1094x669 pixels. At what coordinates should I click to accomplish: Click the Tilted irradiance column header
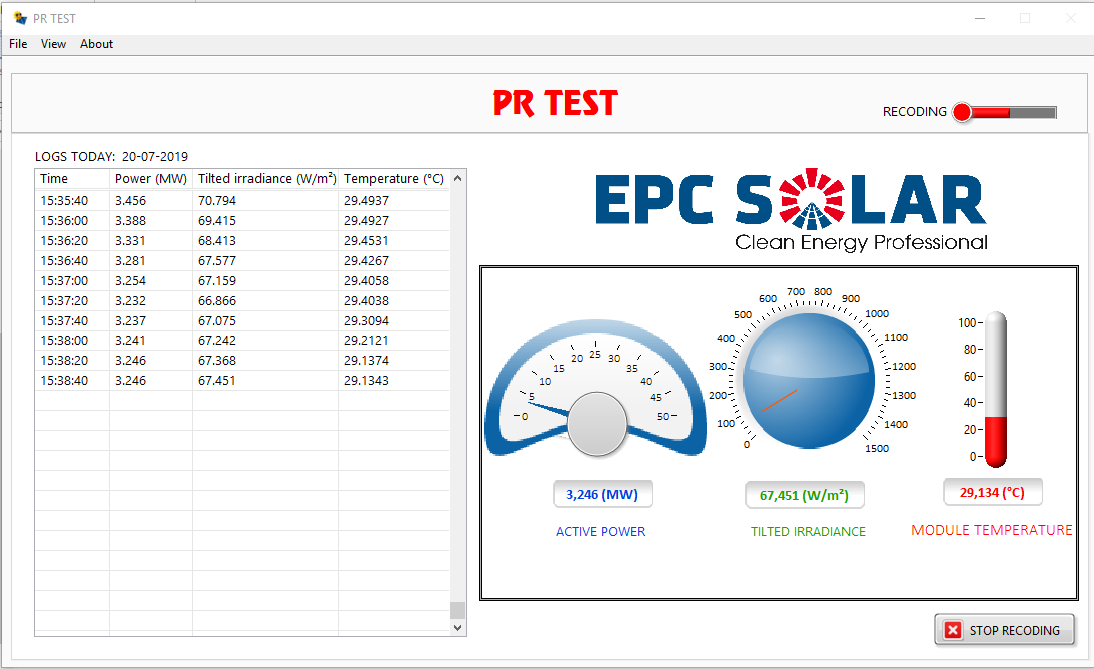click(266, 179)
